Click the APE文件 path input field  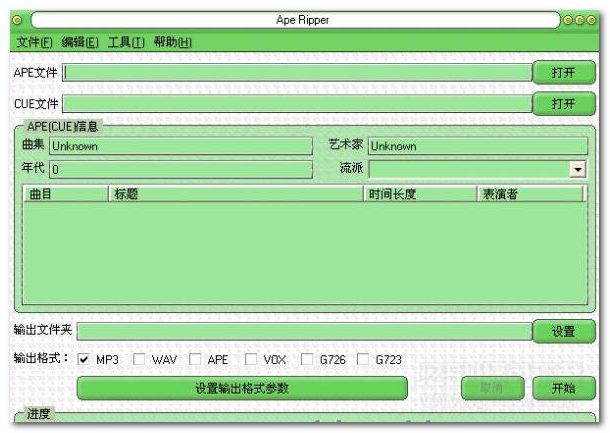297,73
